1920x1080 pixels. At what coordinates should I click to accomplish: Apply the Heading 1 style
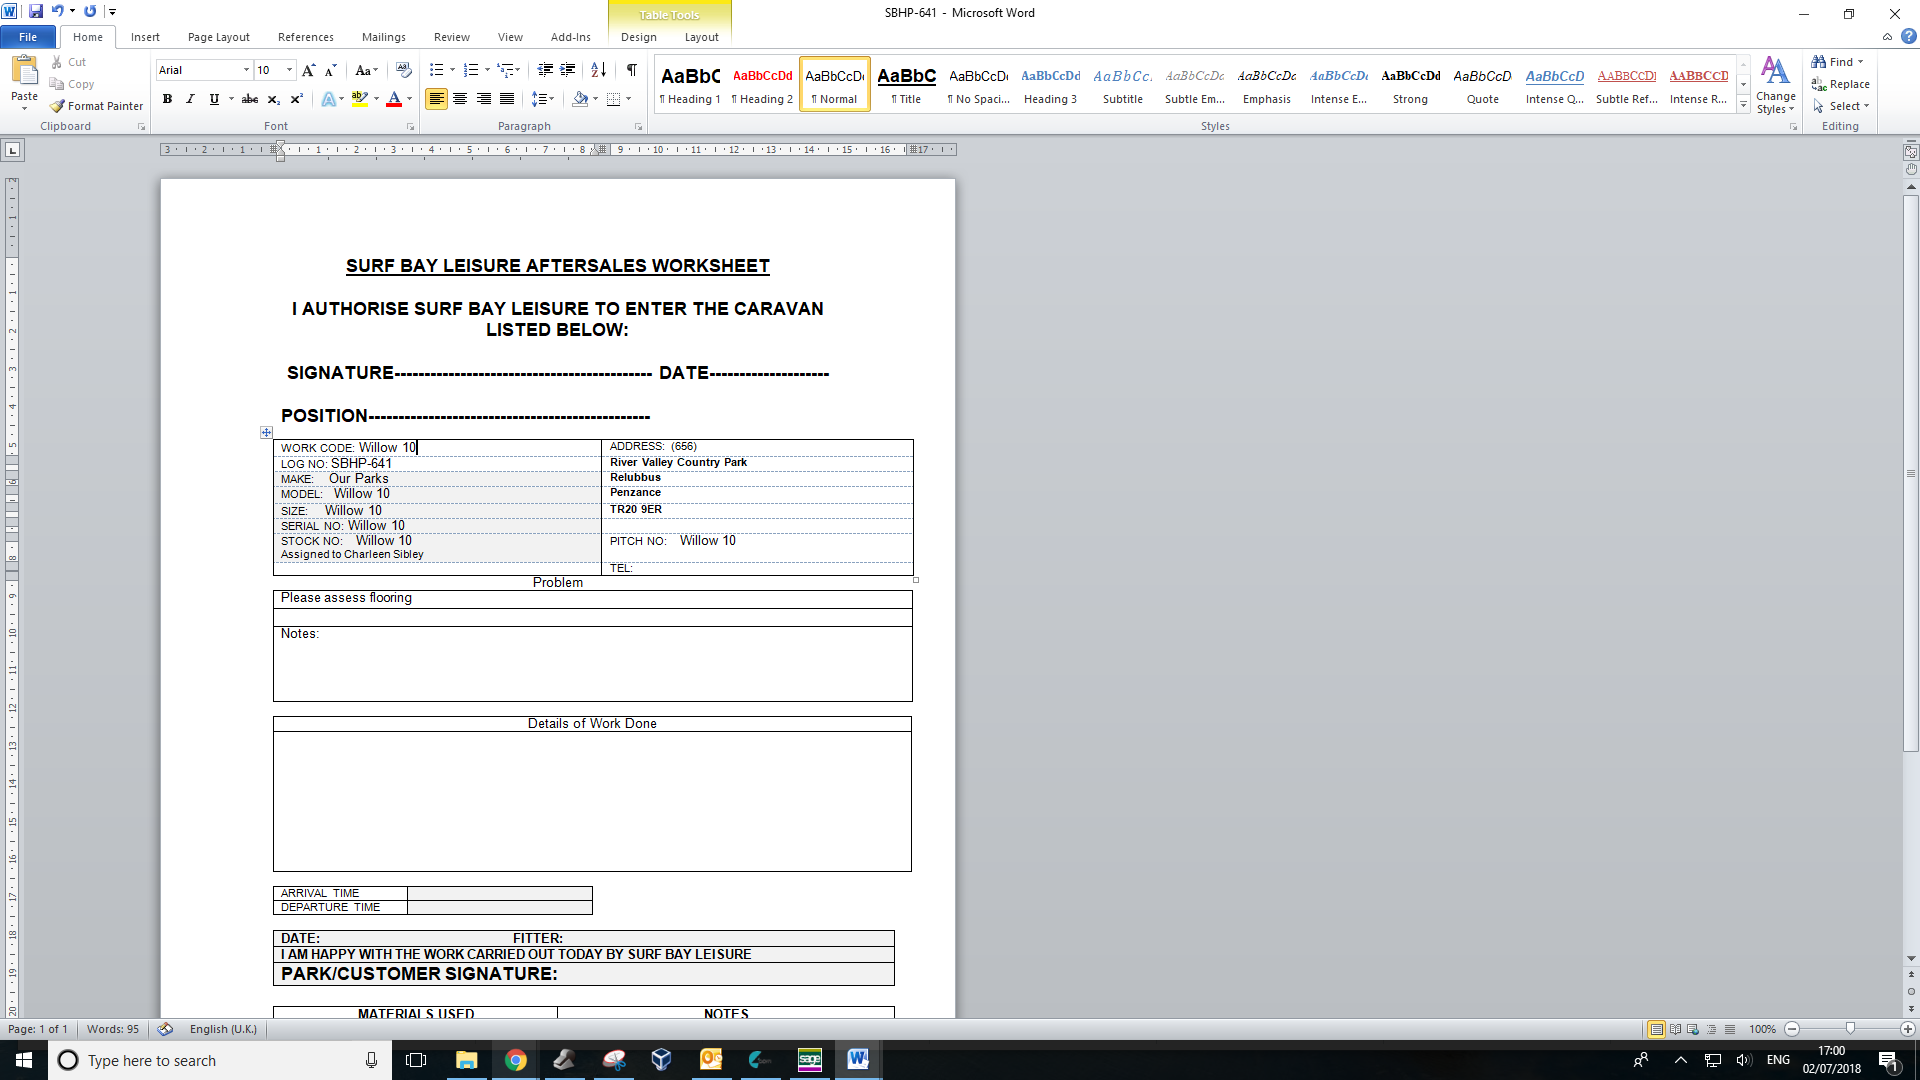[690, 84]
